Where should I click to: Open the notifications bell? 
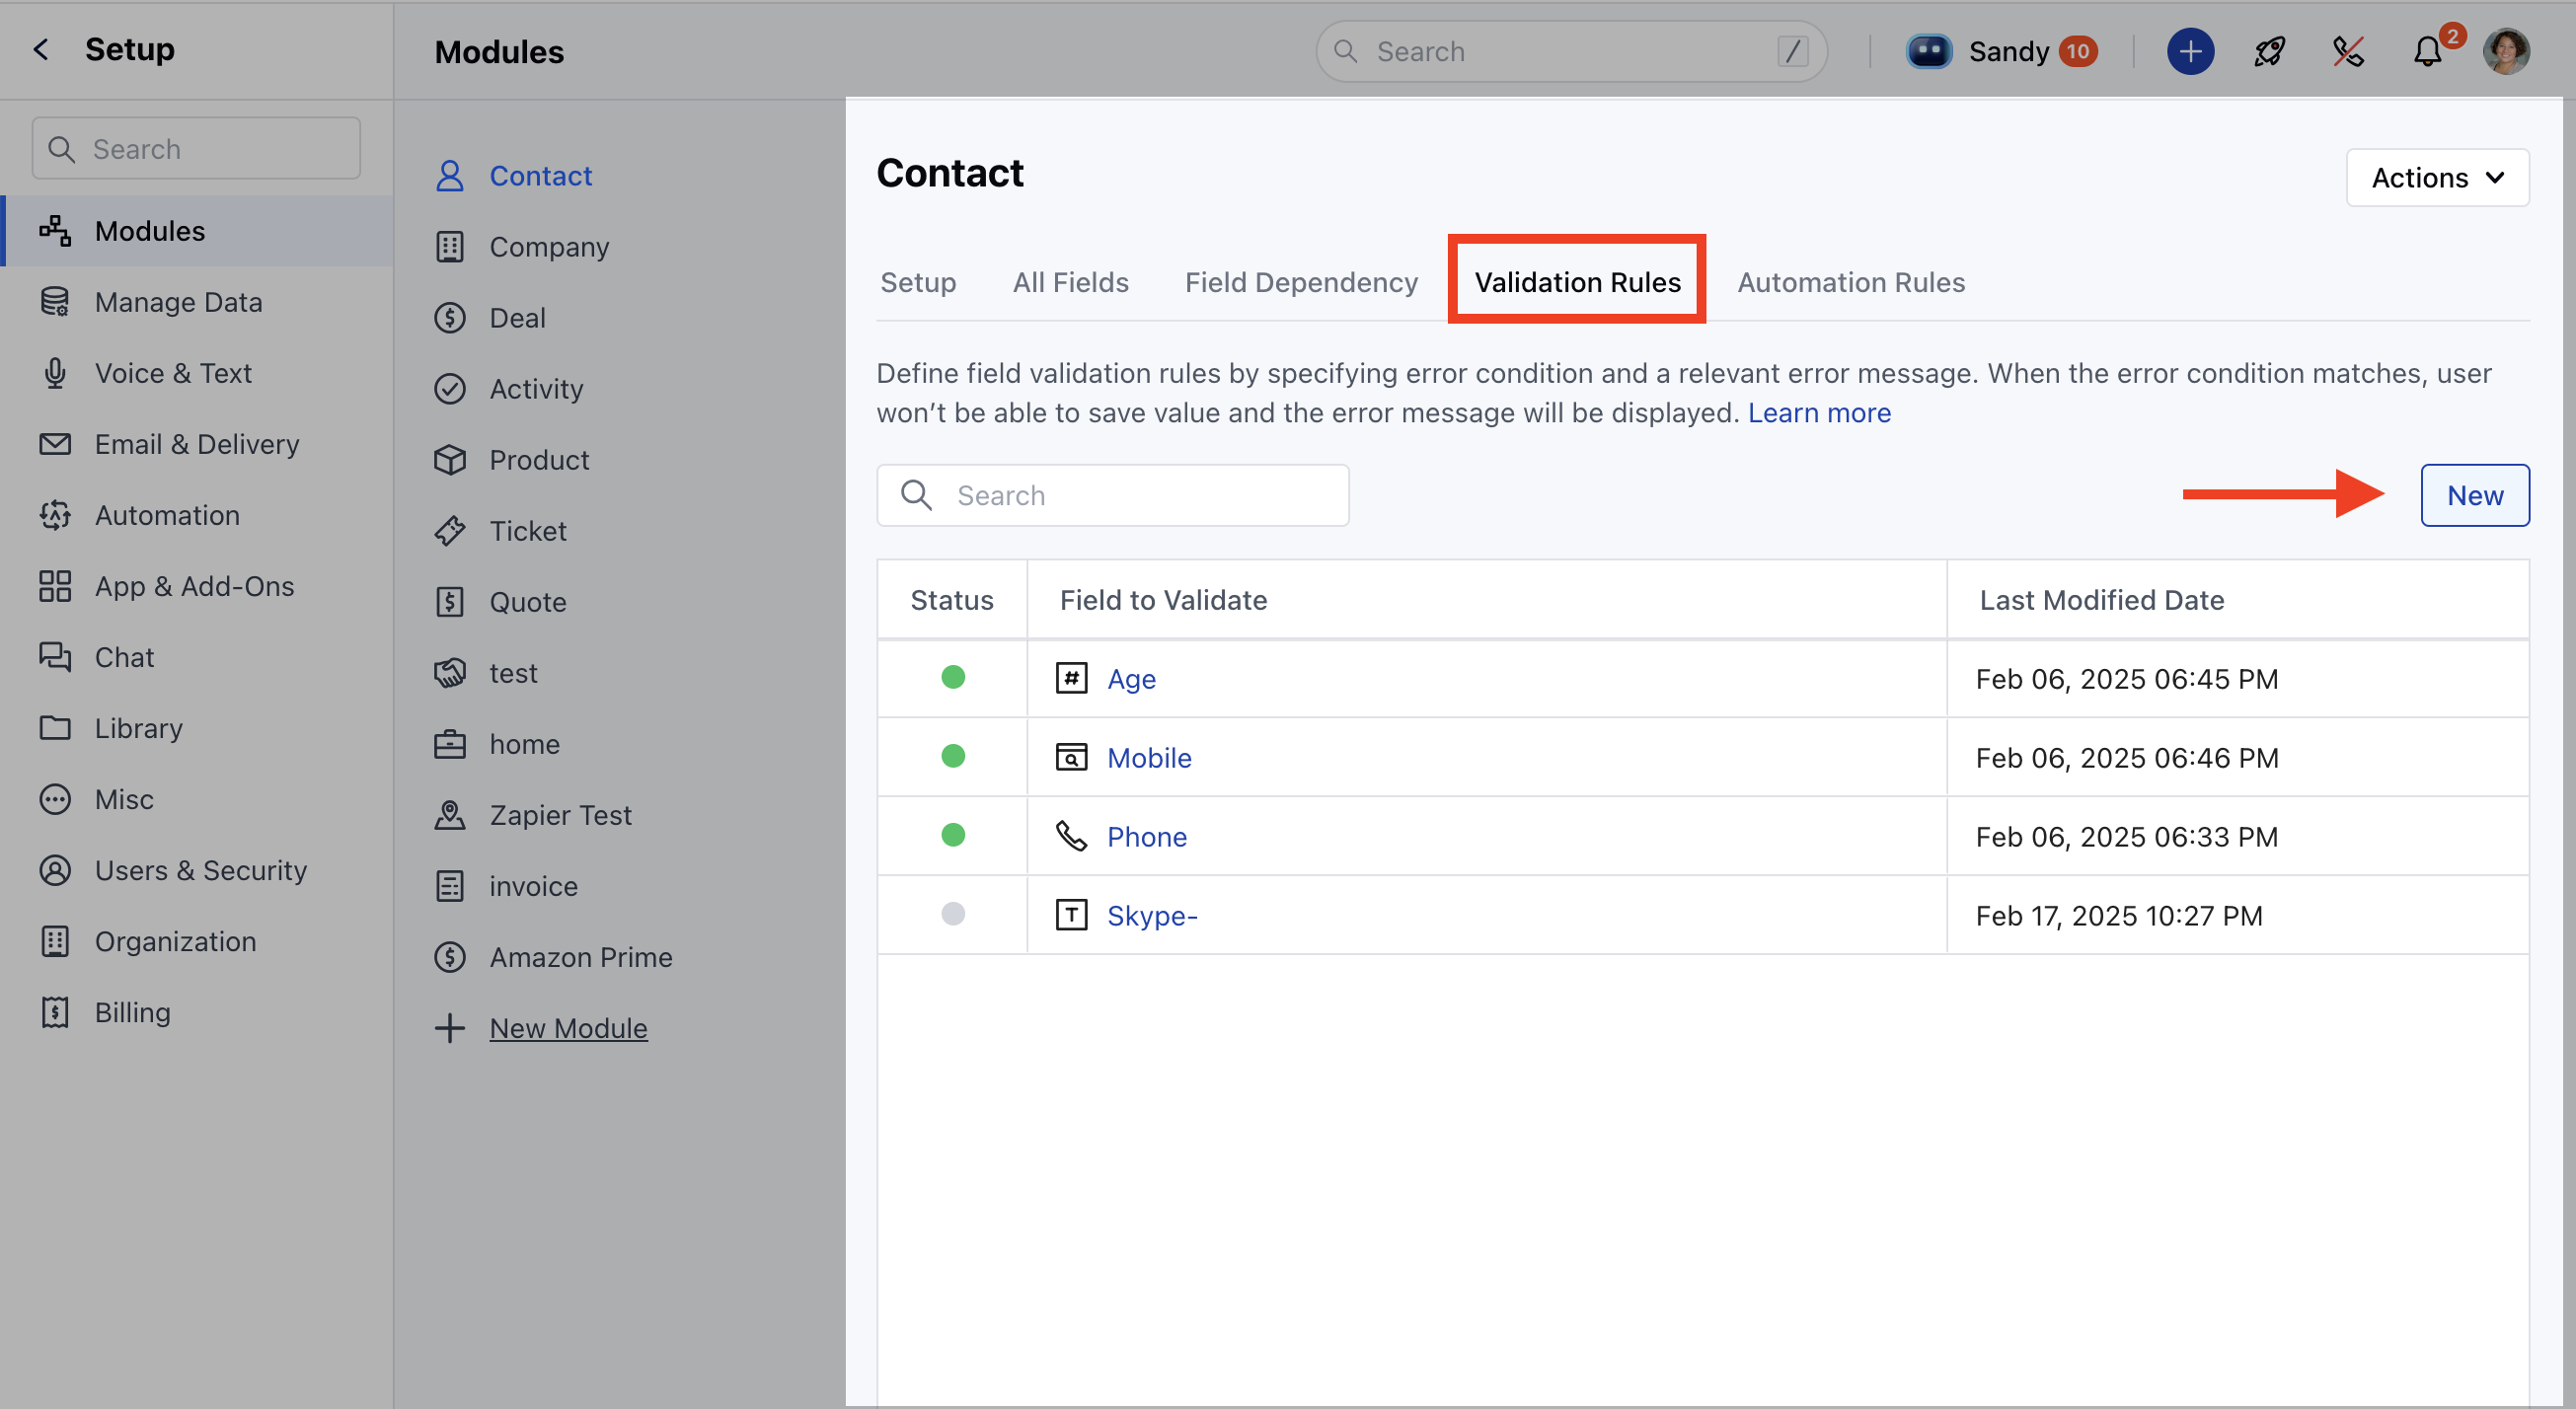click(2427, 51)
